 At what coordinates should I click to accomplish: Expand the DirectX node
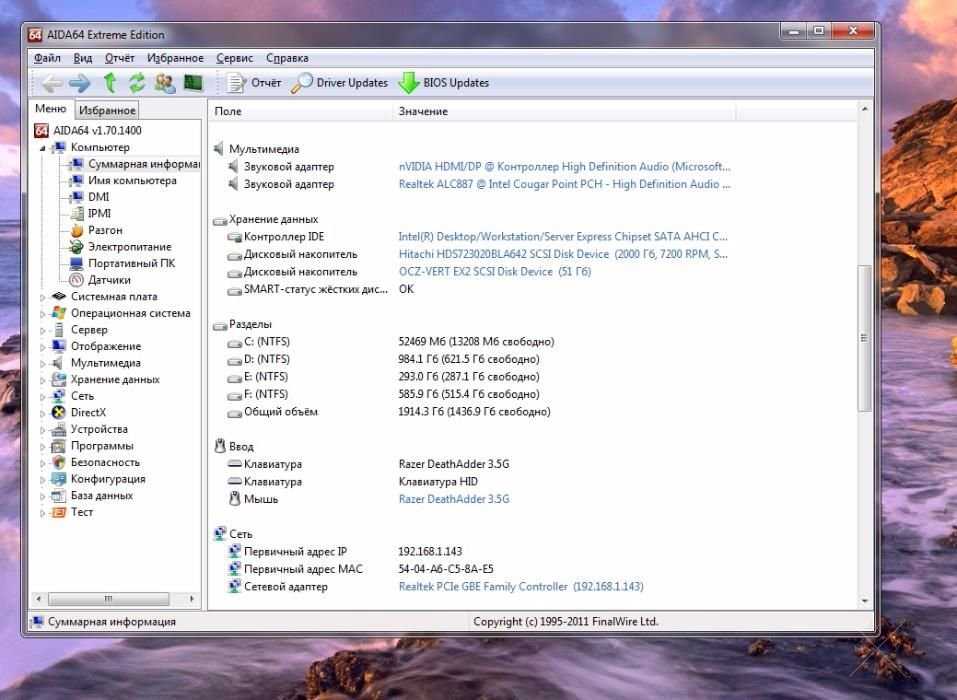pyautogui.click(x=43, y=413)
